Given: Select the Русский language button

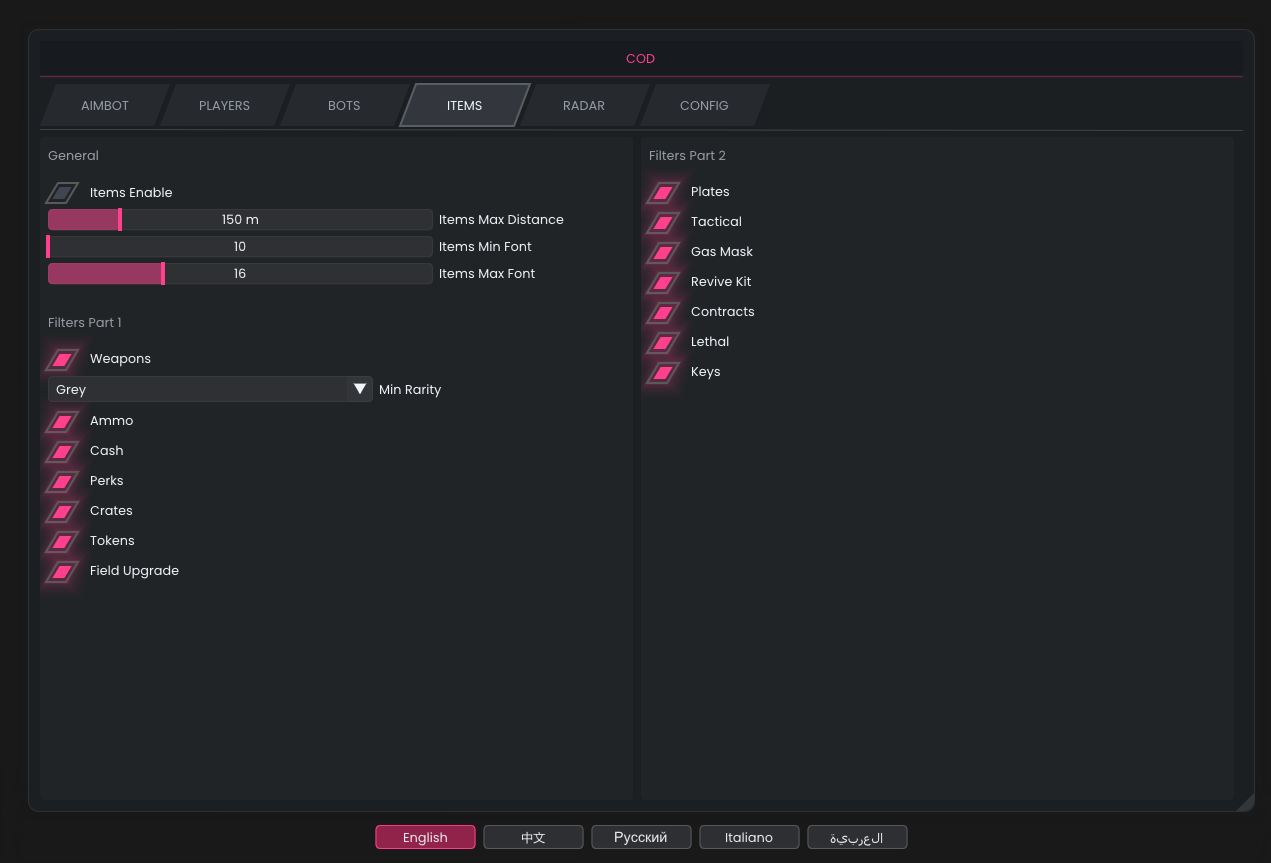Looking at the screenshot, I should click(x=640, y=837).
